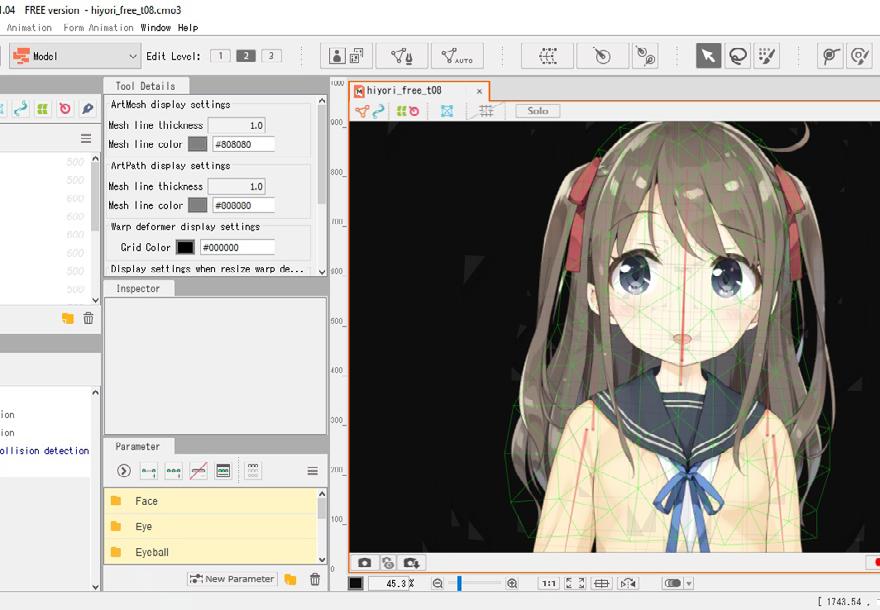The width and height of the screenshot is (880, 610).
Task: Click the 1:1 zoom button
Action: tap(548, 584)
